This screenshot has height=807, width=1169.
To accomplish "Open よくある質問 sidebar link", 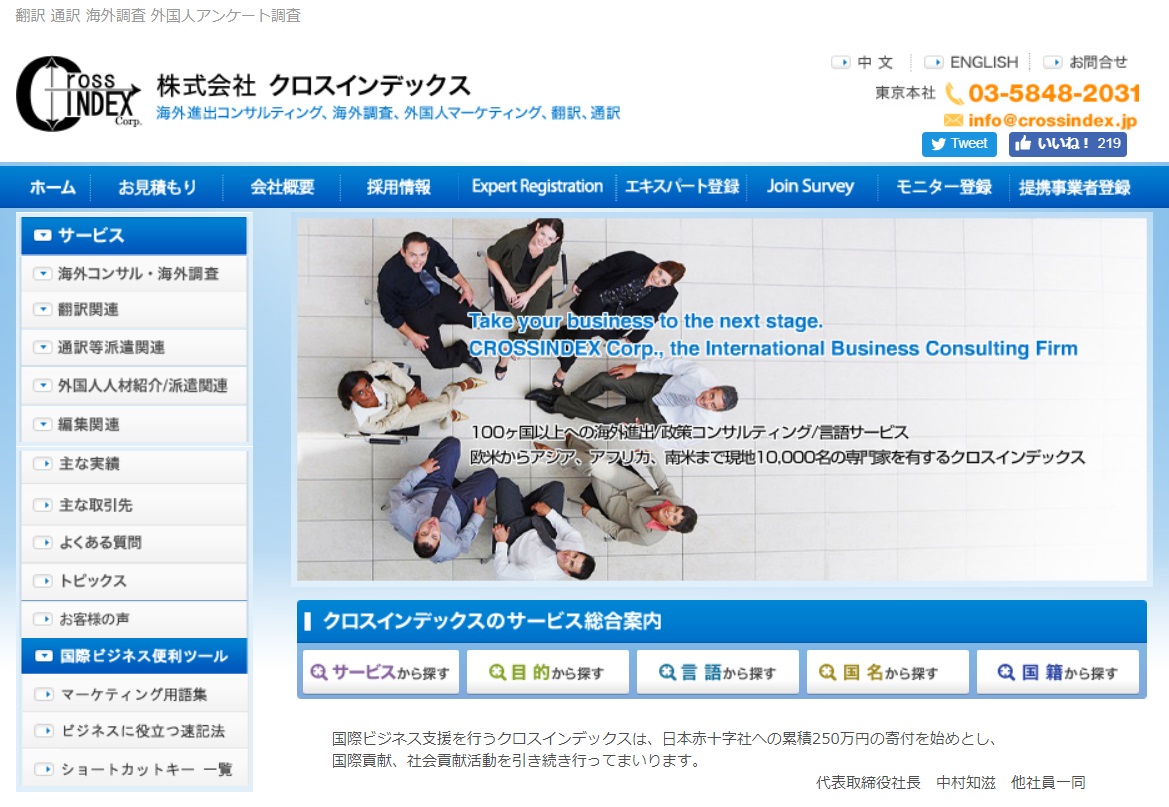I will (x=134, y=543).
